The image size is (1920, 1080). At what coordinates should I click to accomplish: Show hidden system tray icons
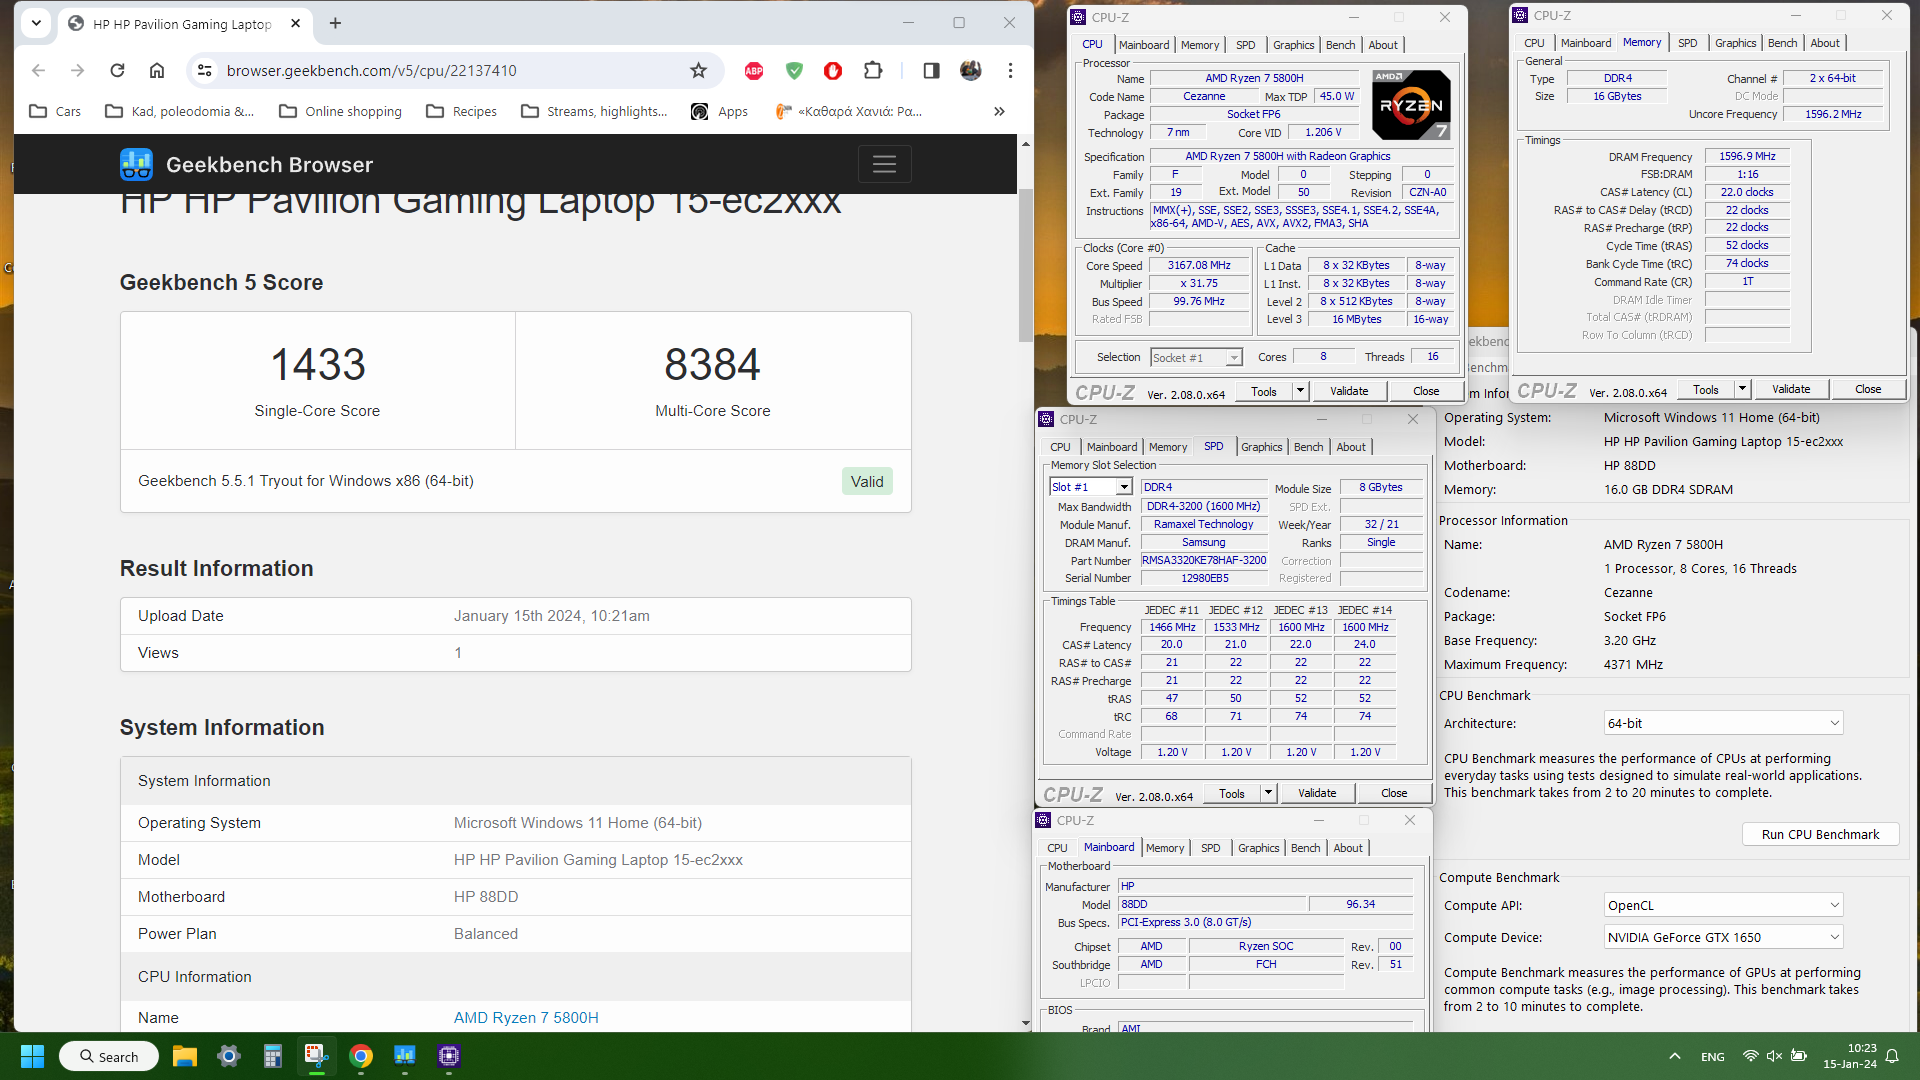click(x=1675, y=1056)
